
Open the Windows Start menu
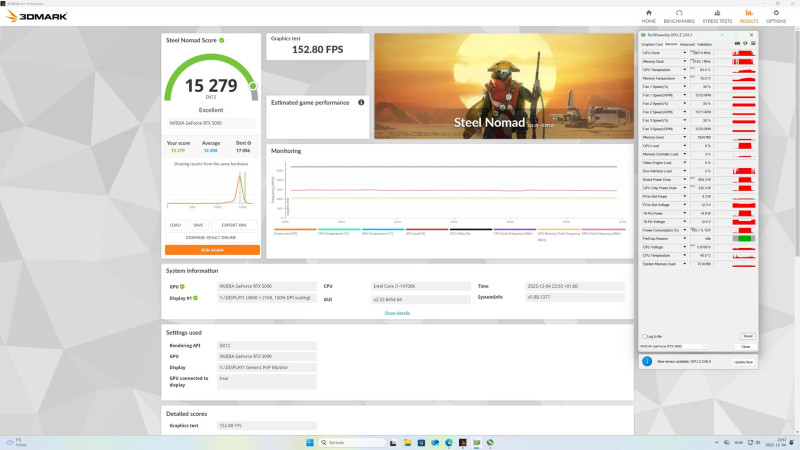point(310,442)
